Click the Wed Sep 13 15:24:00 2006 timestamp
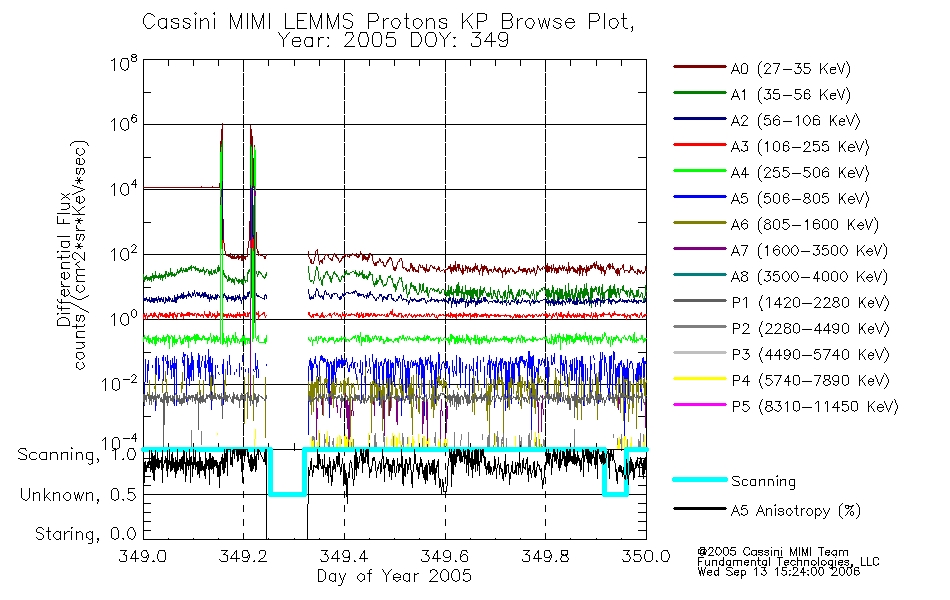950x600 pixels. [x=779, y=572]
